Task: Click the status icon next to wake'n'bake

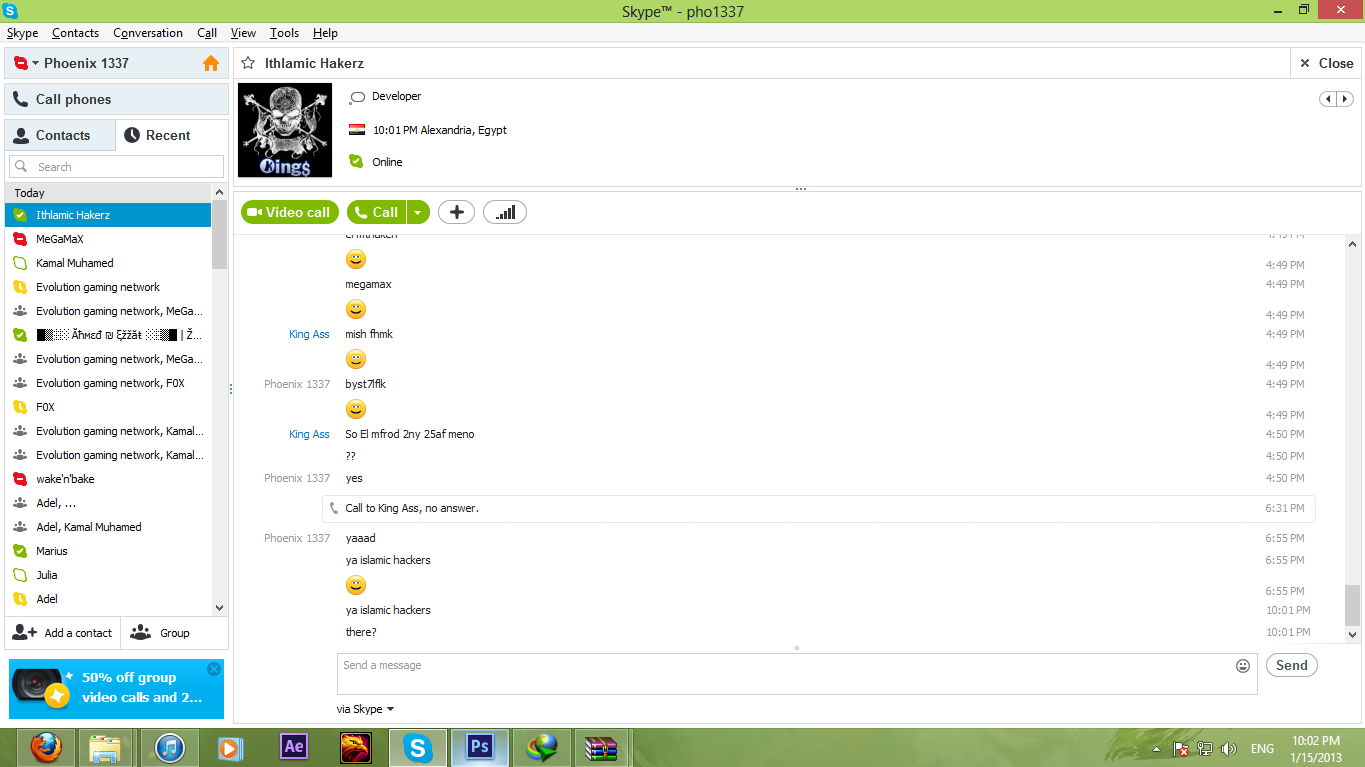Action: pos(19,479)
